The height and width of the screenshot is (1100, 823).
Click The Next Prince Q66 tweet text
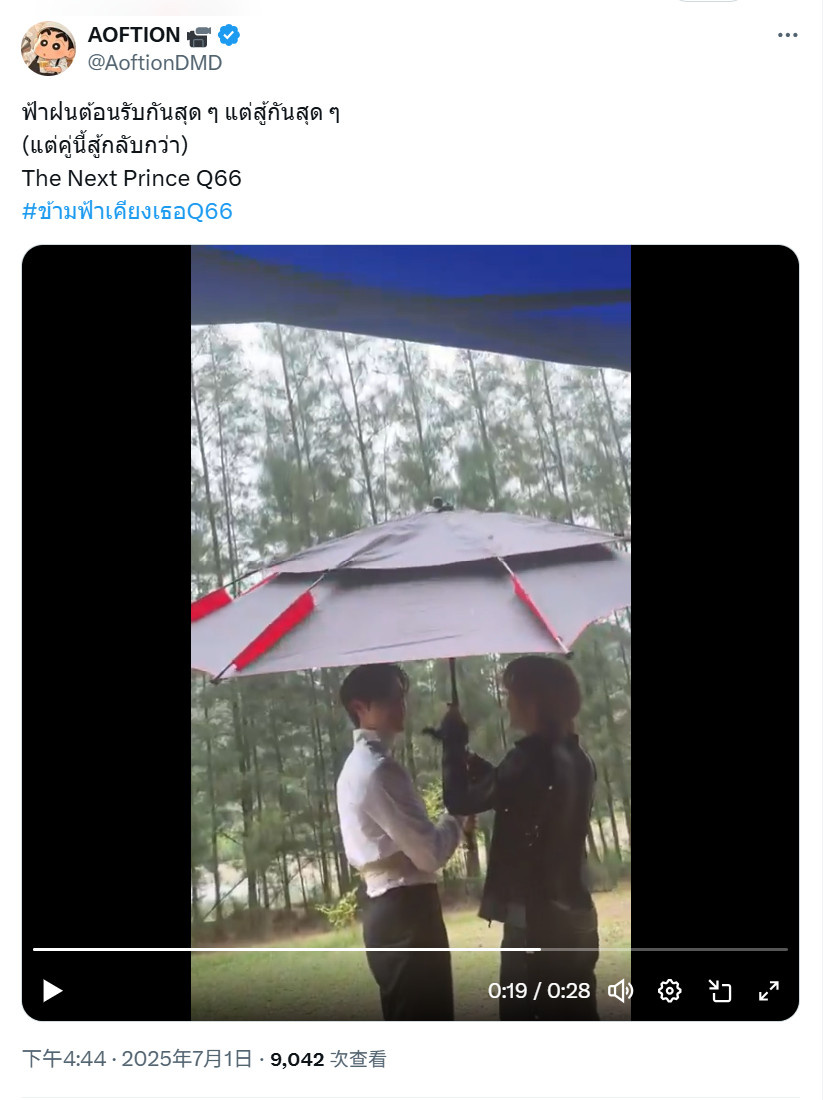[x=131, y=178]
